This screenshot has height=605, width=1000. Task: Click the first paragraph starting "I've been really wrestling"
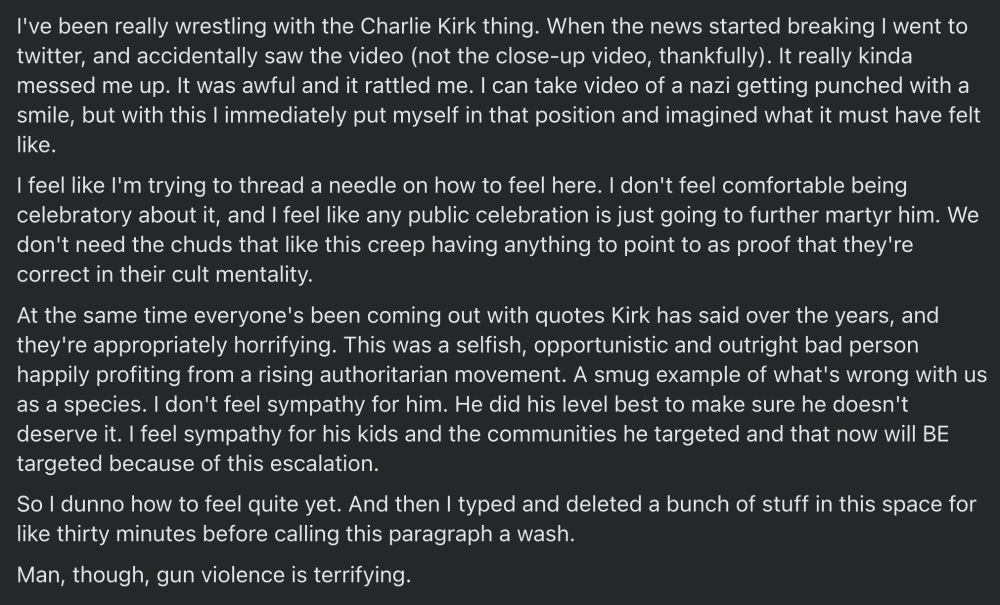[x=499, y=85]
